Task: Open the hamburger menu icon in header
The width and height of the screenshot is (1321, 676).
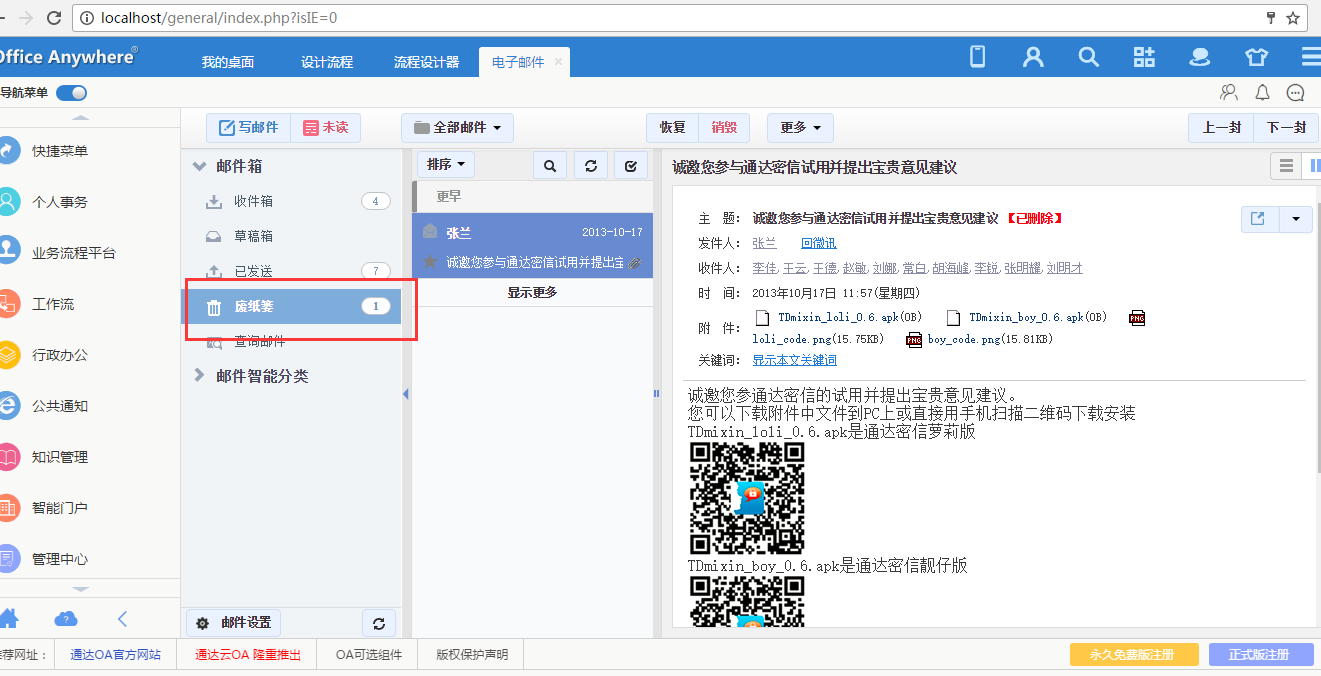Action: 1310,57
